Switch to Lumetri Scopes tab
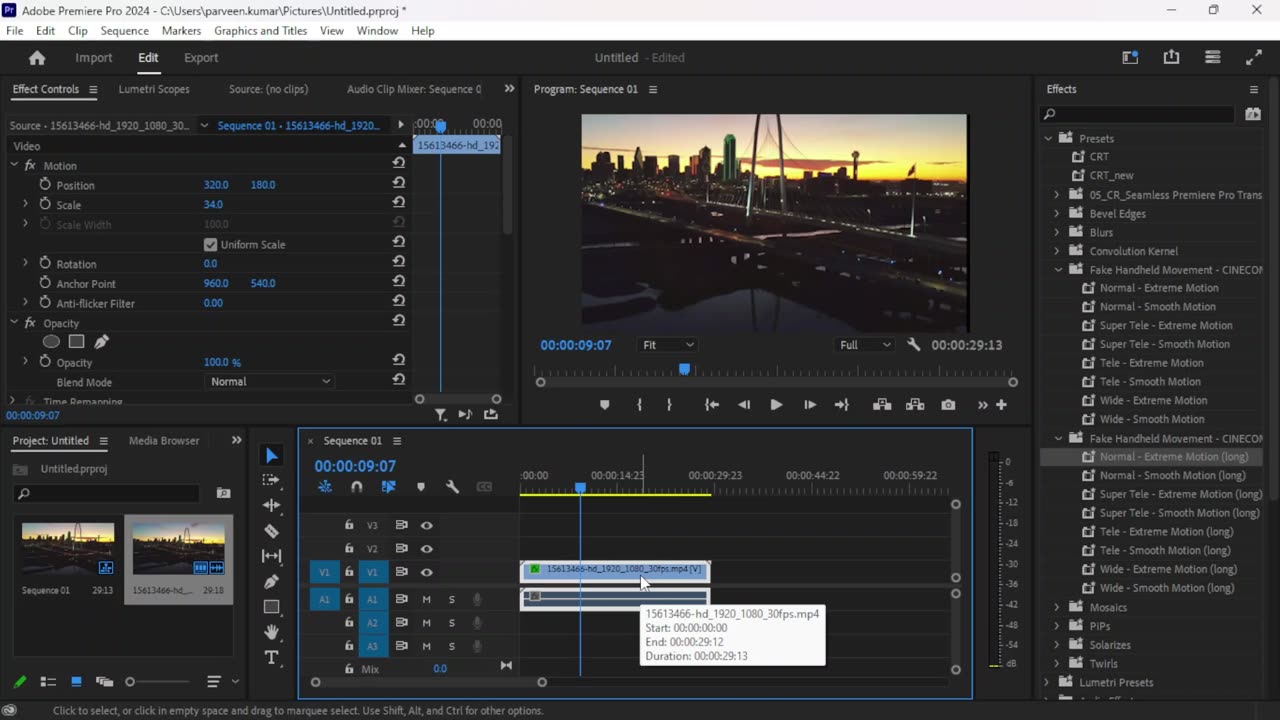The height and width of the screenshot is (720, 1280). (x=154, y=89)
